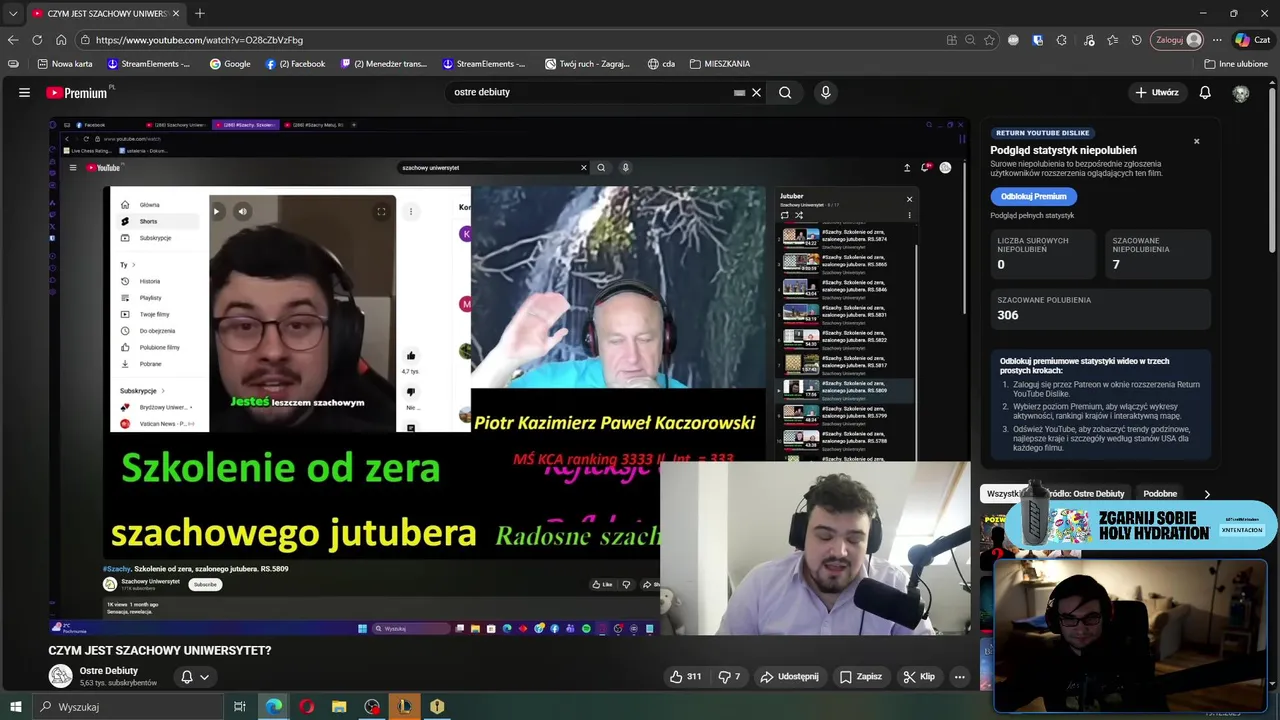The image size is (1280, 720).
Task: Click the Odblokuj Premium button
Action: (1033, 196)
